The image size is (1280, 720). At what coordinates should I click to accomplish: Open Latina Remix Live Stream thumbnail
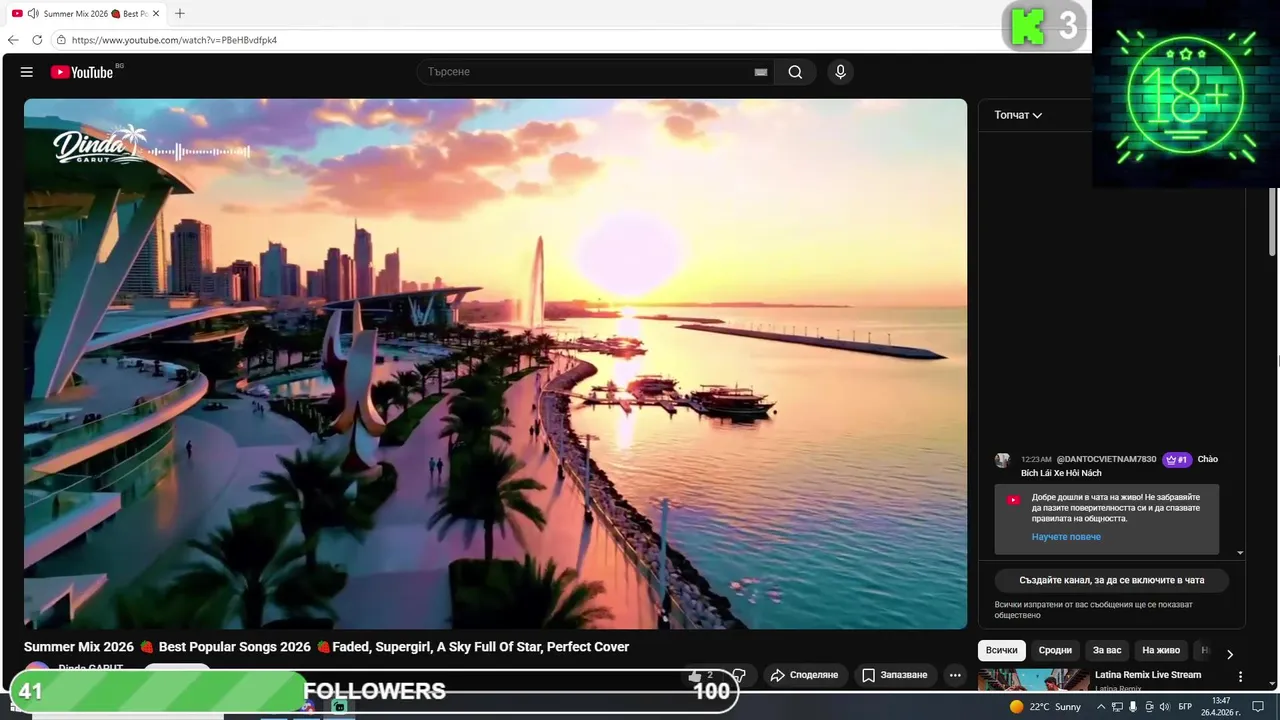[1034, 680]
